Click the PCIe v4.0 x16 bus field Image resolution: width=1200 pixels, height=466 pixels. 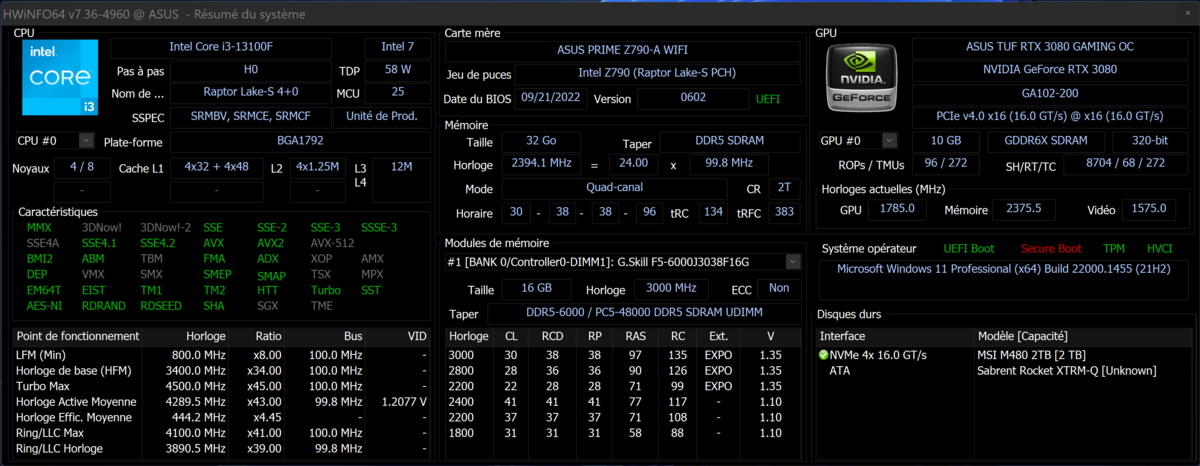tap(1050, 116)
